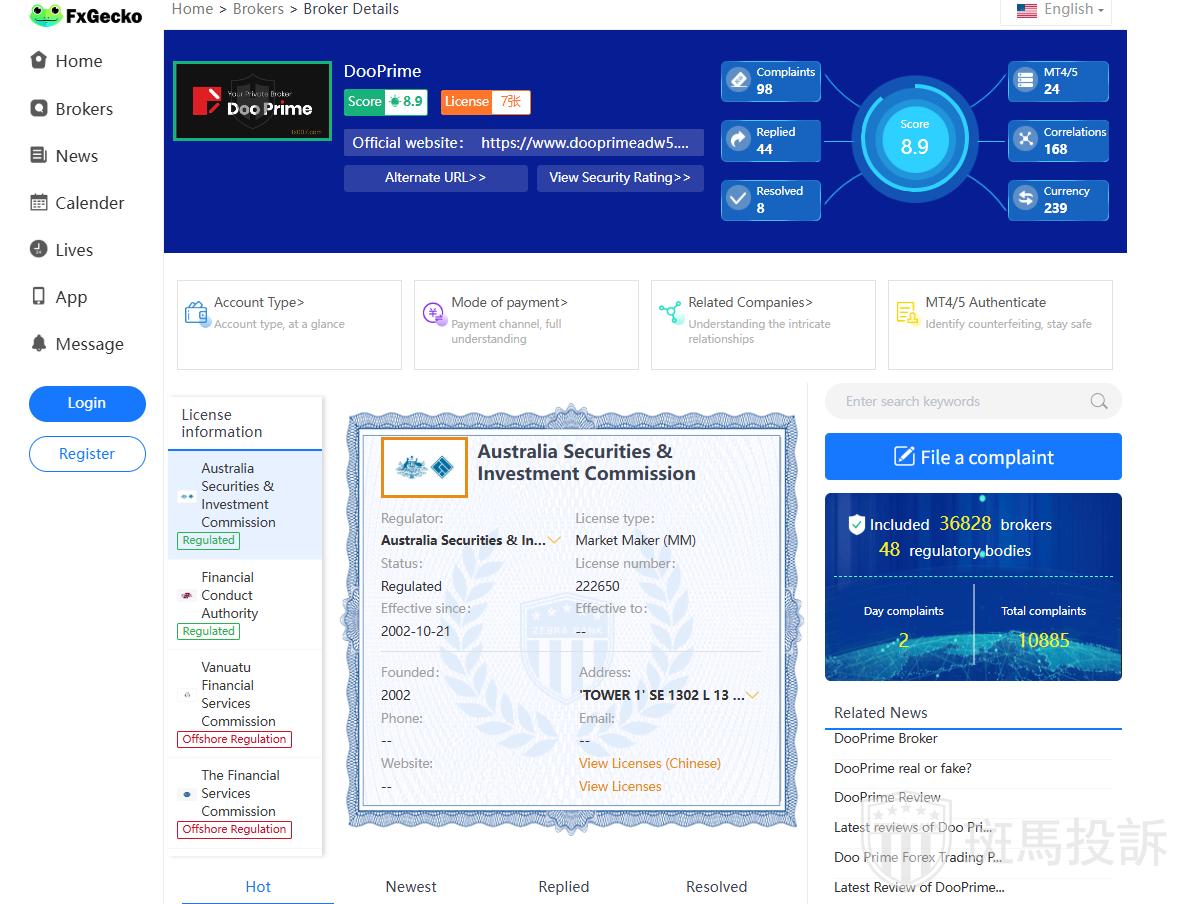Click the search magnifier icon
Viewport: 1186px width, 904px height.
[x=1098, y=402]
